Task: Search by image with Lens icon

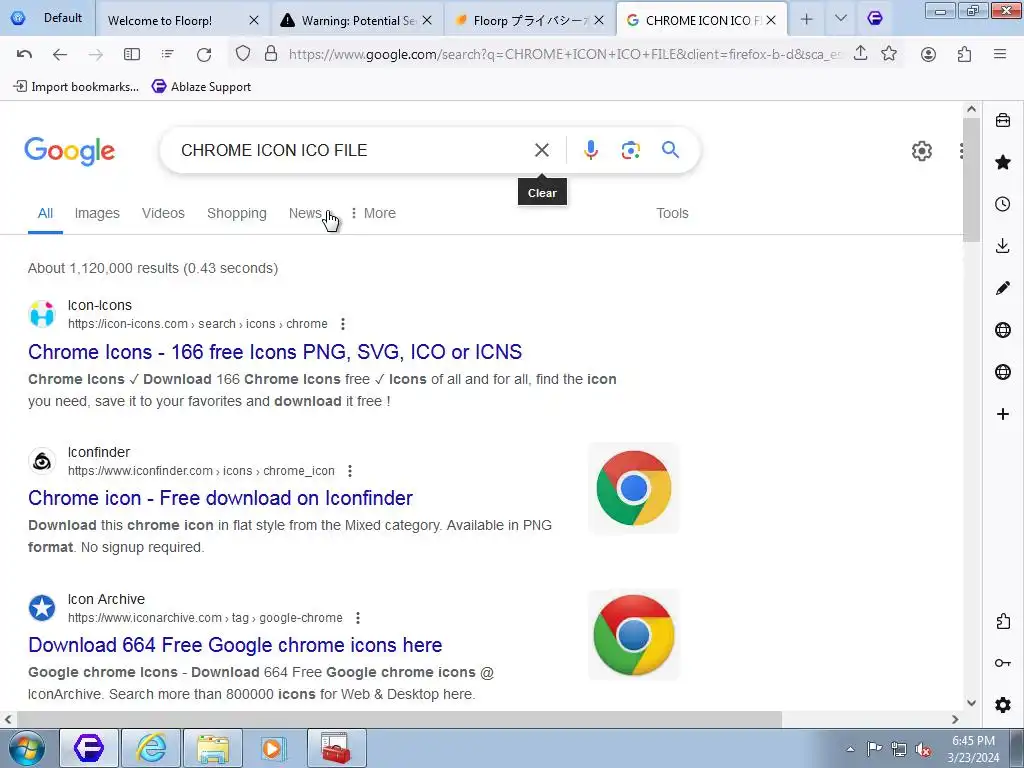Action: pos(630,150)
